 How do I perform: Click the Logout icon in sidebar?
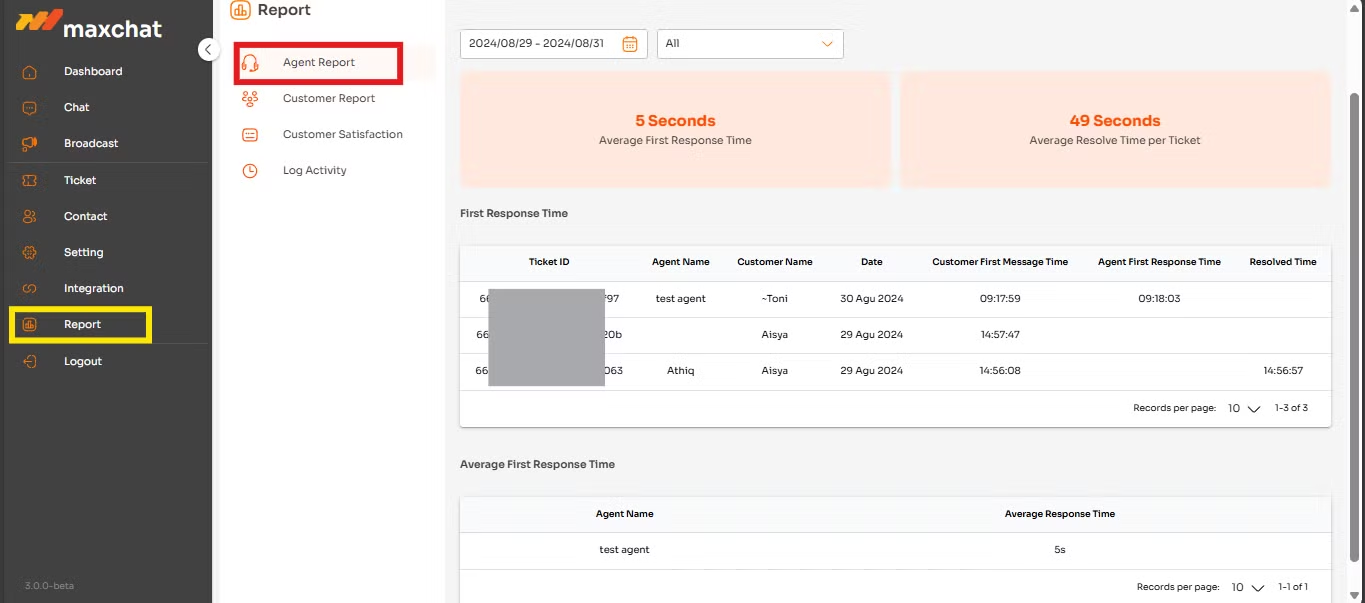[30, 362]
